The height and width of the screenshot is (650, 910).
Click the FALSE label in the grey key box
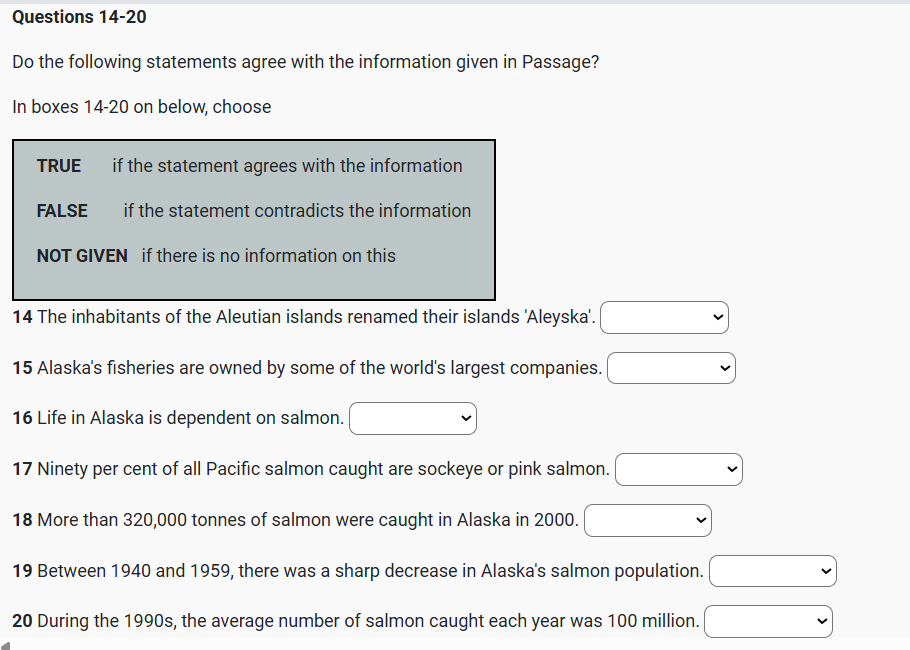tap(62, 211)
